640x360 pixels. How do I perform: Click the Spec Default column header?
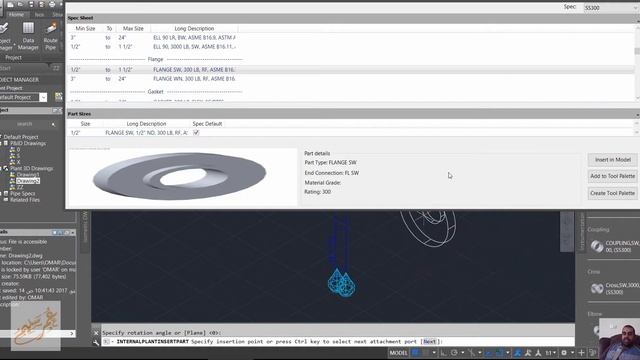pyautogui.click(x=207, y=124)
